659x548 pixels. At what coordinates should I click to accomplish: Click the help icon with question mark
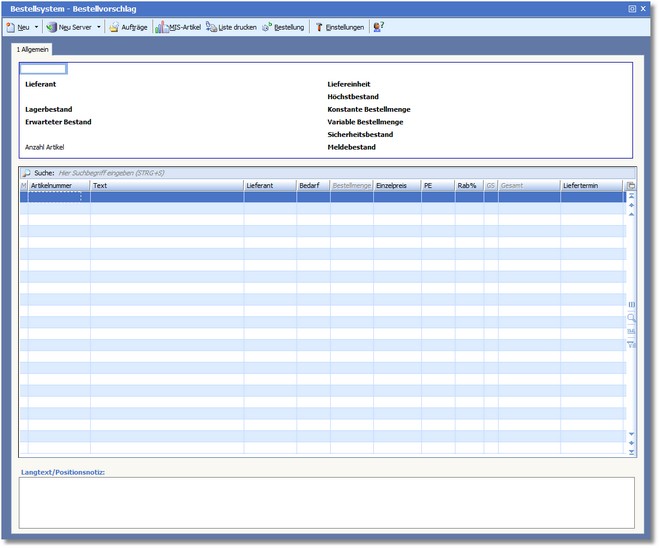pyautogui.click(x=378, y=27)
